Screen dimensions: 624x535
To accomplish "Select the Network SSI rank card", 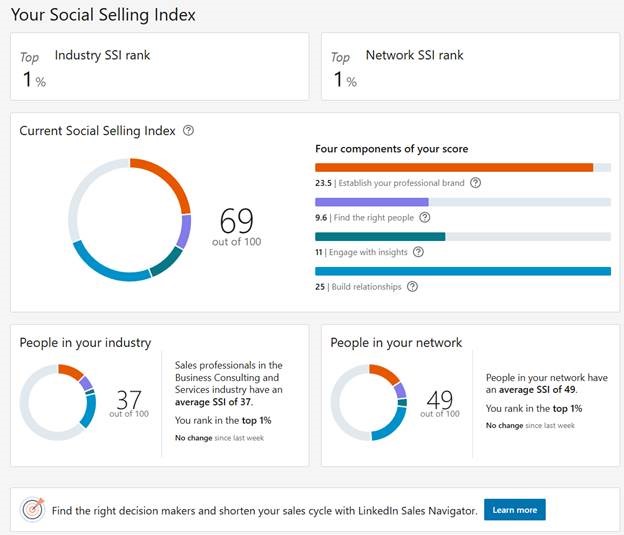I will click(470, 66).
